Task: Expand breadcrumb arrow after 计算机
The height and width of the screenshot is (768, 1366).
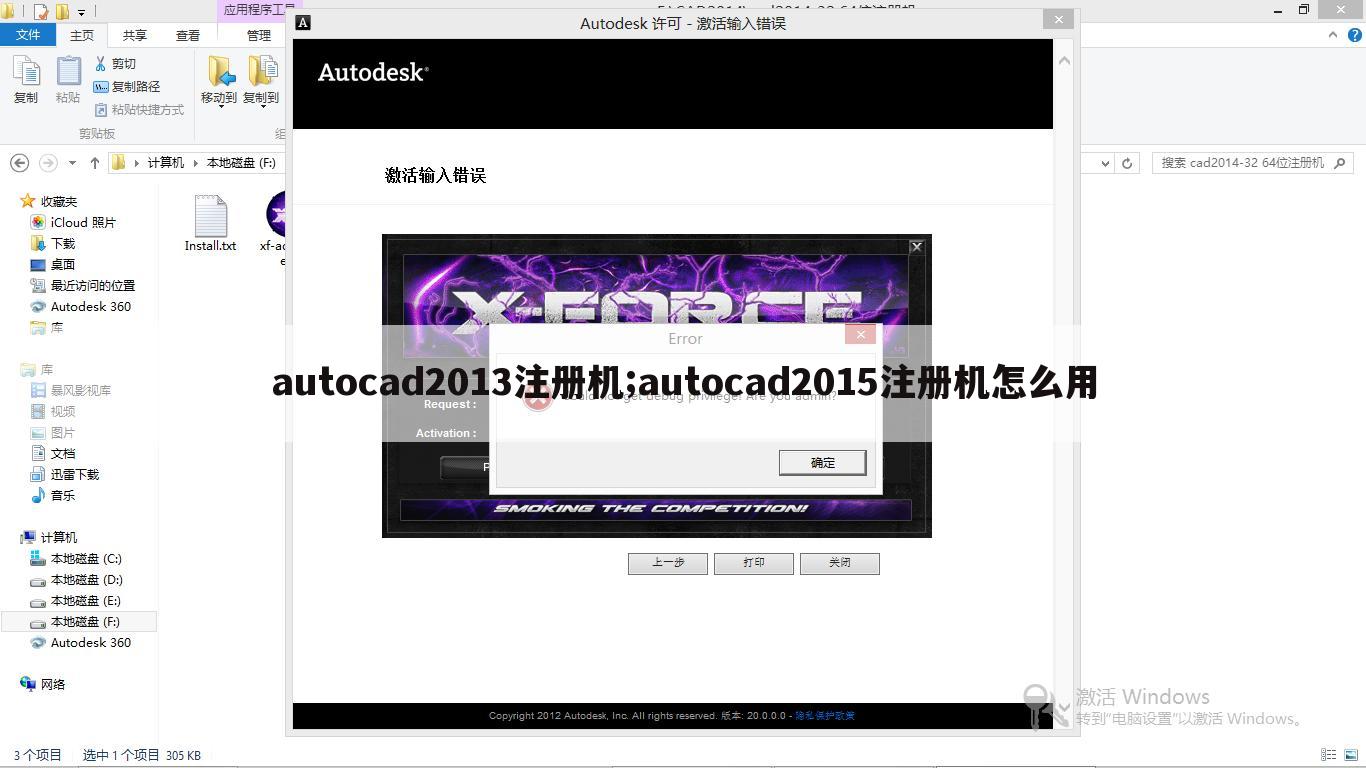Action: [195, 163]
